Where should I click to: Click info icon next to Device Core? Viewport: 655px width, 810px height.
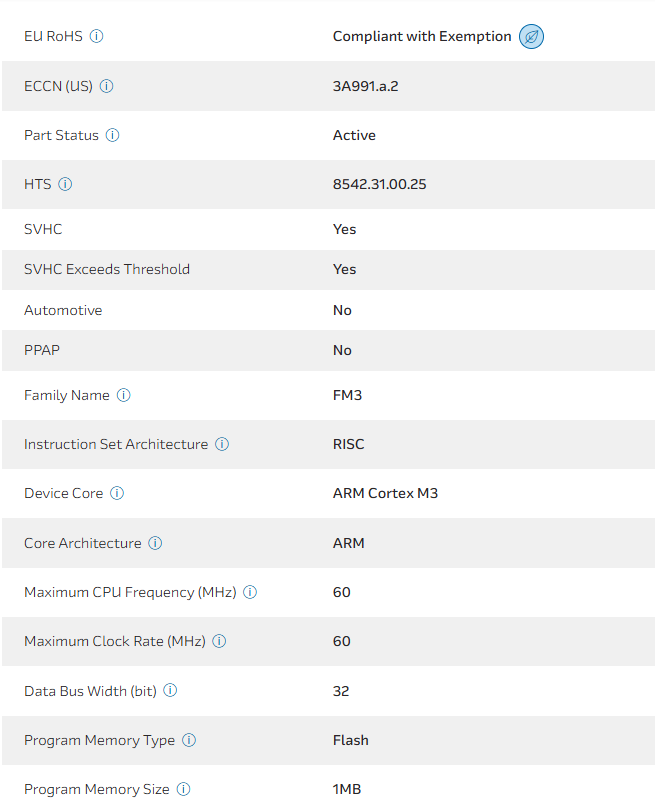117,493
